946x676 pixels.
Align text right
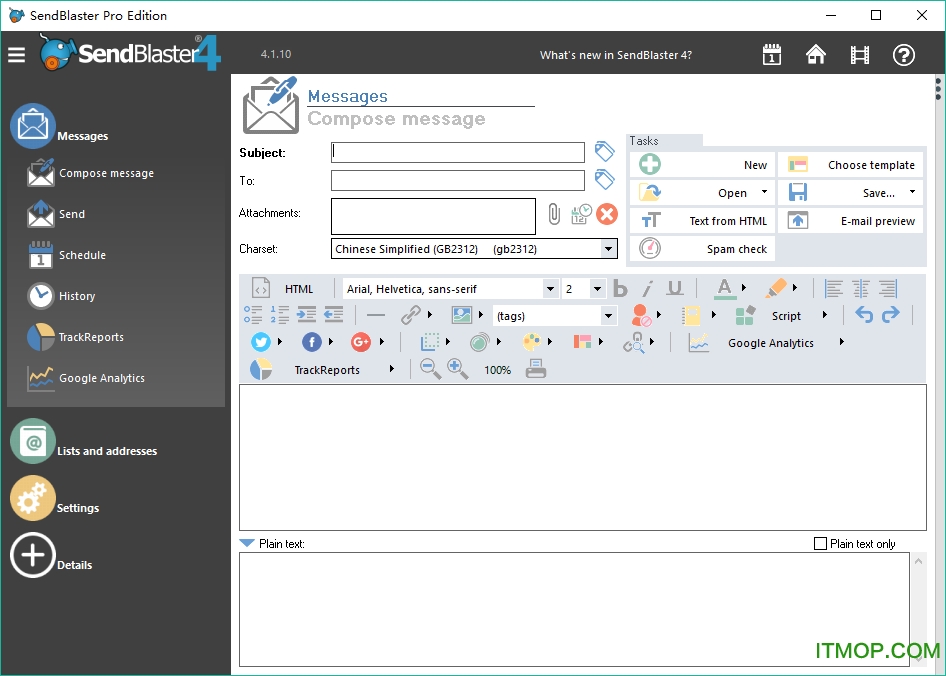[x=887, y=289]
